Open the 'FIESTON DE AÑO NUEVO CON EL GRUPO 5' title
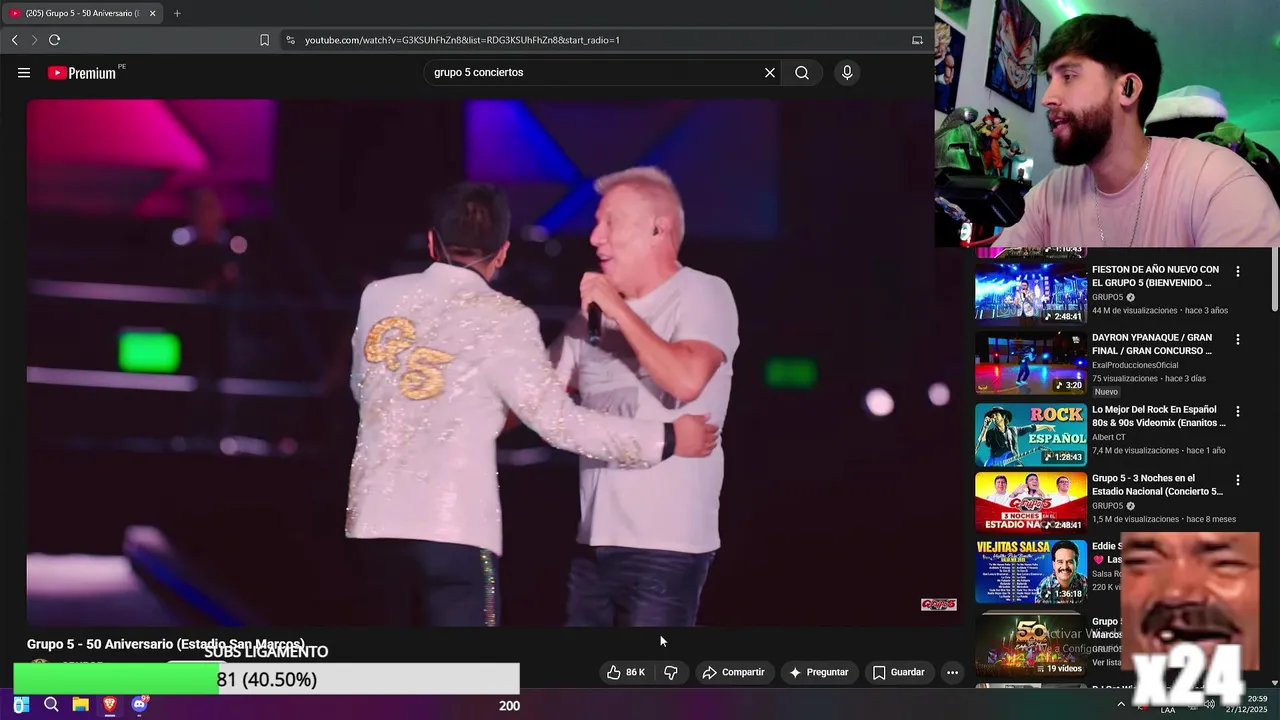The width and height of the screenshot is (1280, 720). tap(1156, 276)
